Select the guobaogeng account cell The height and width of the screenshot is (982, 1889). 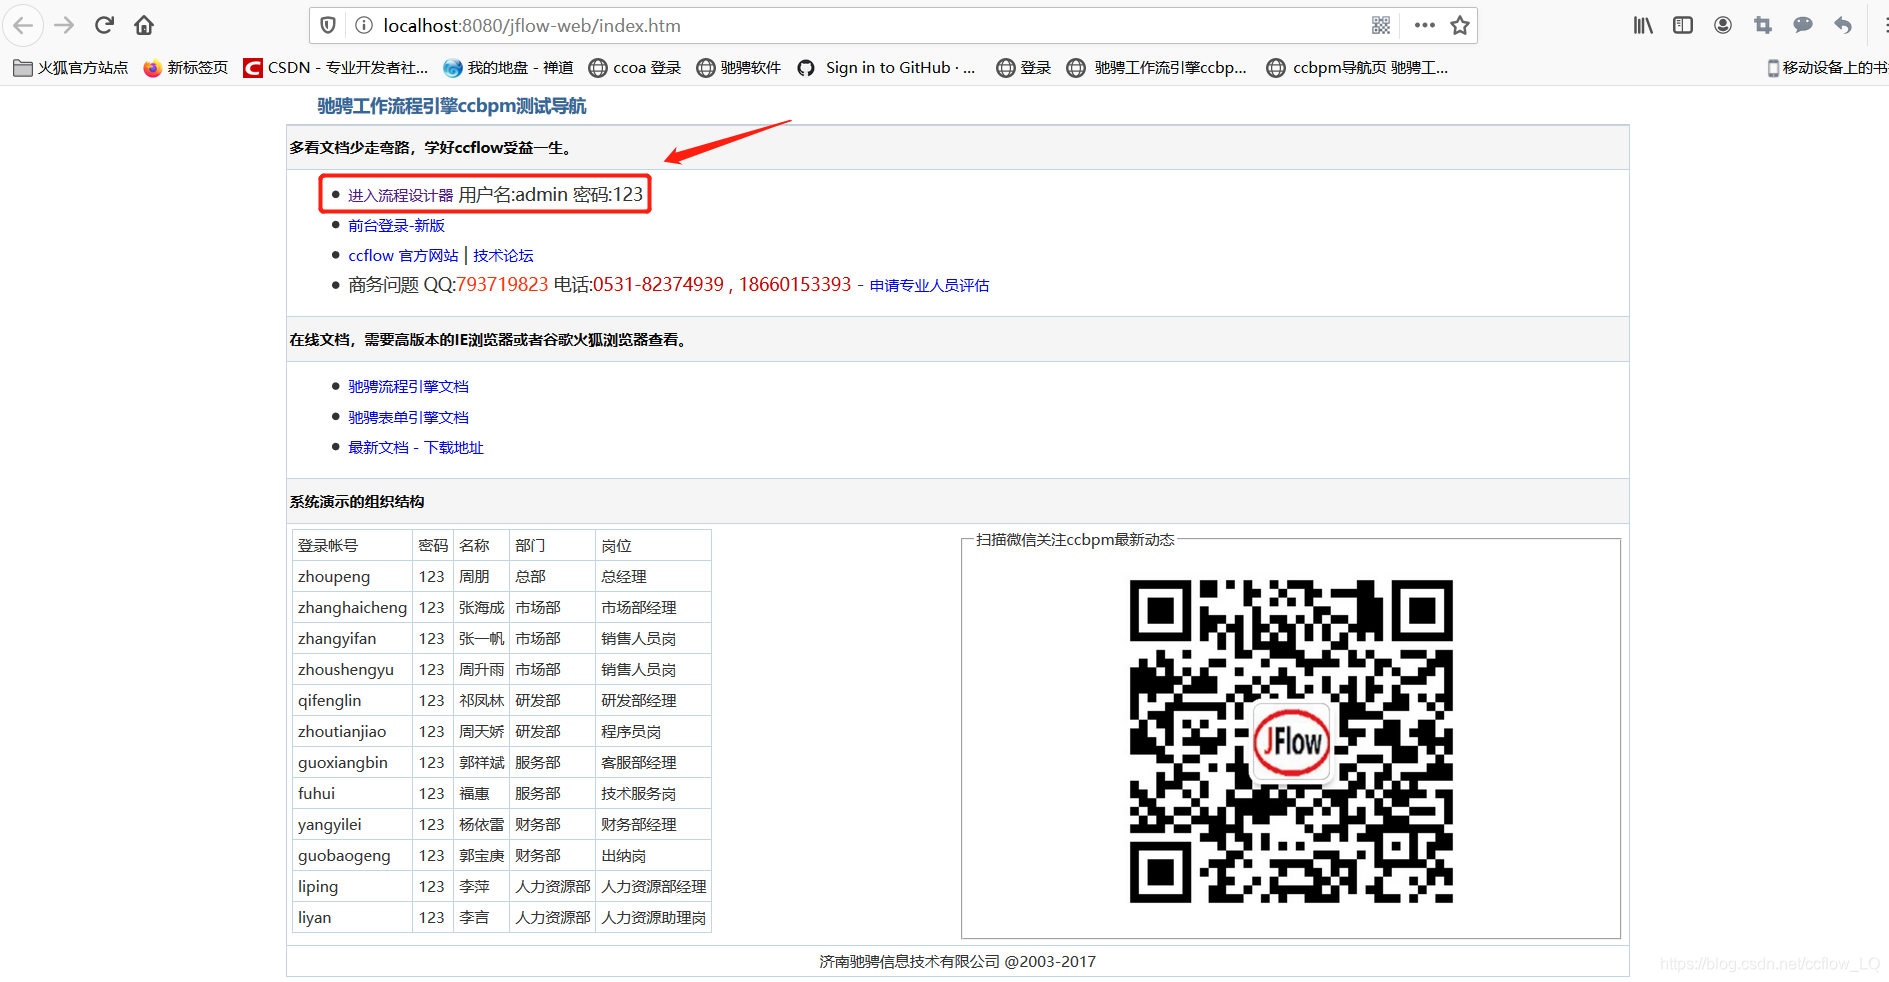[x=353, y=856]
